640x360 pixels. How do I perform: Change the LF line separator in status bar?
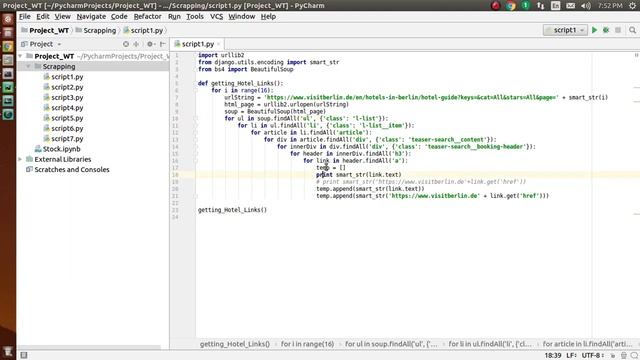point(571,356)
